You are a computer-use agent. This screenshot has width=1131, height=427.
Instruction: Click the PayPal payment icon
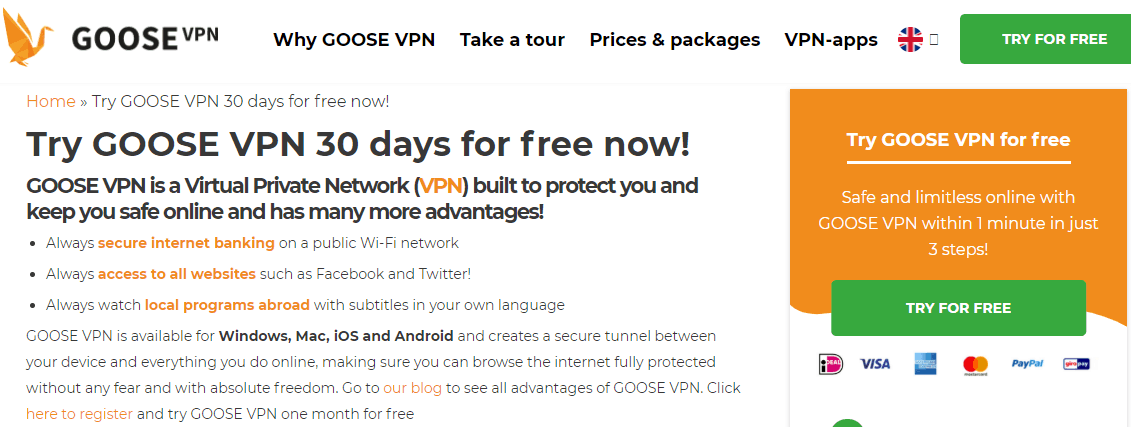pyautogui.click(x=1027, y=364)
